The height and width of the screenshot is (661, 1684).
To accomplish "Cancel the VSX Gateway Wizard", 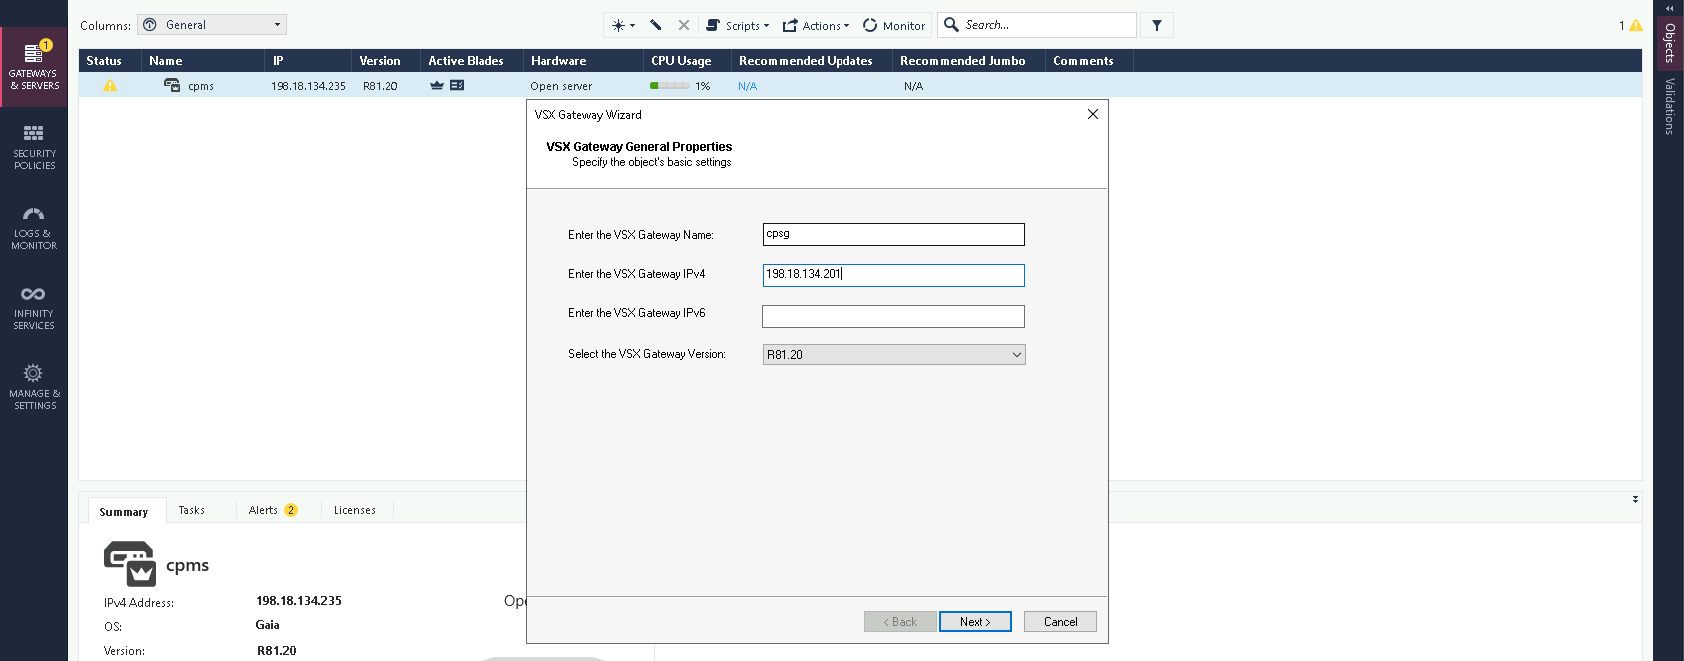I will click(x=1060, y=622).
